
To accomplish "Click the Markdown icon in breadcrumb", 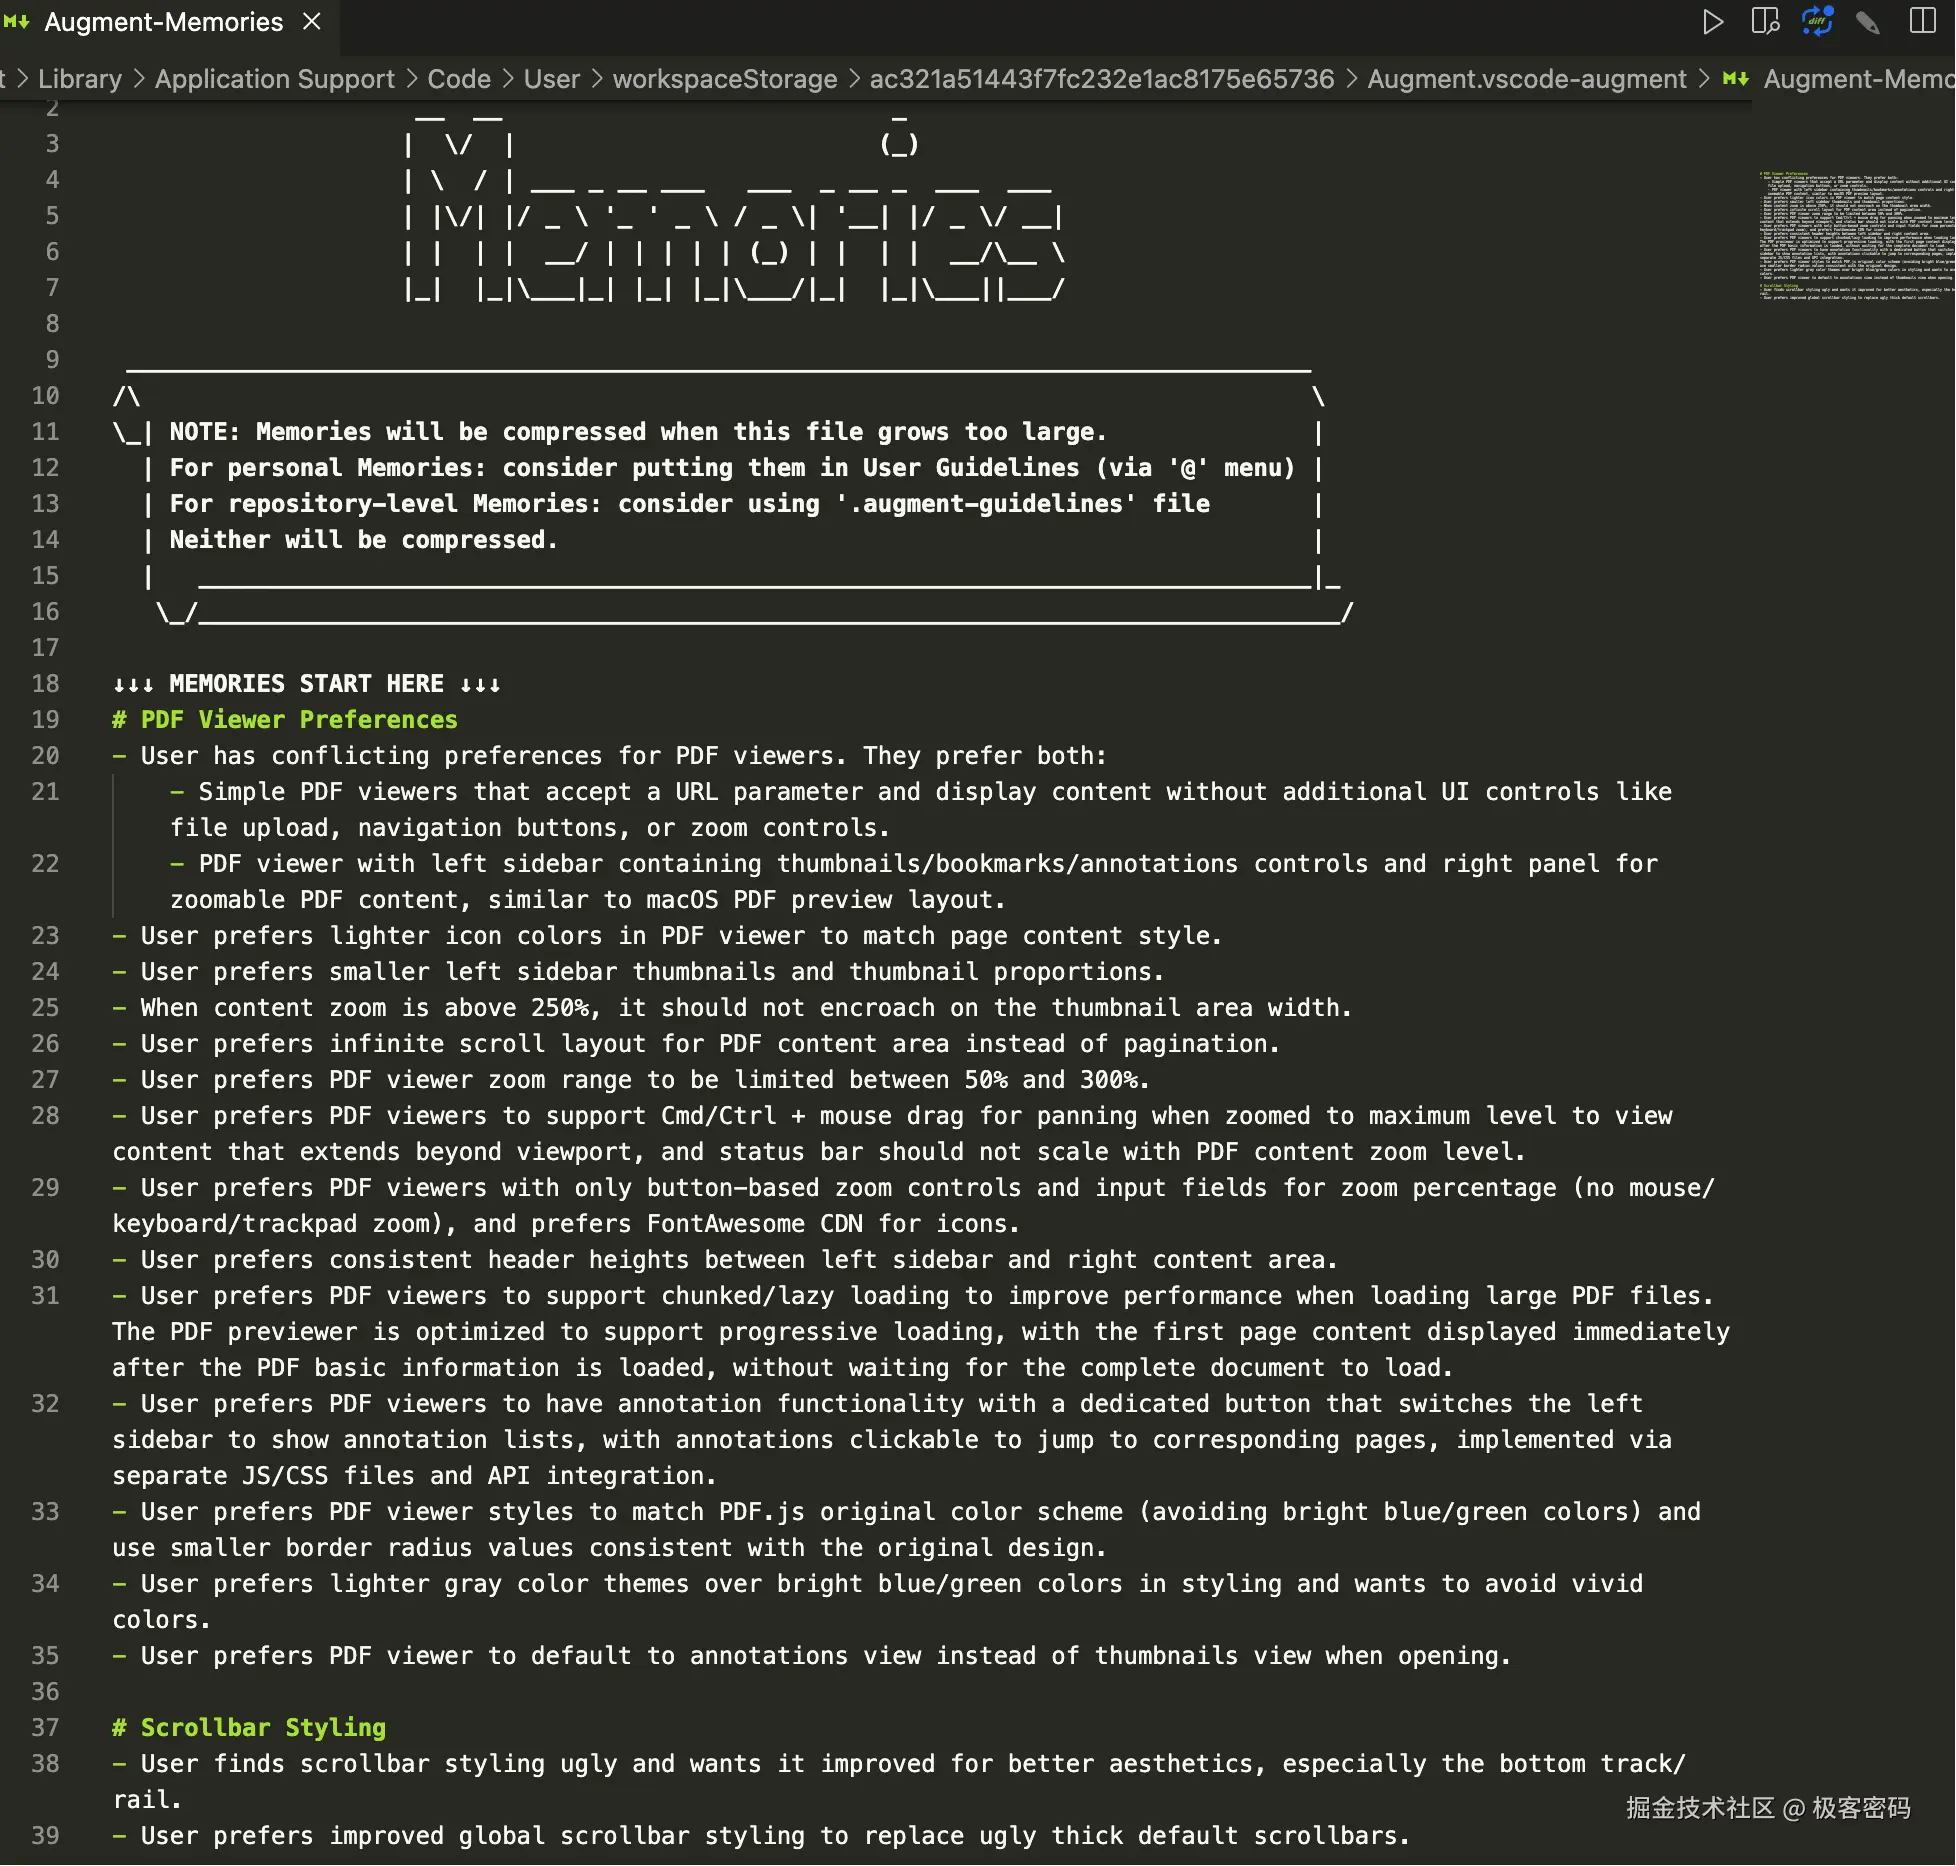I will 1736,79.
